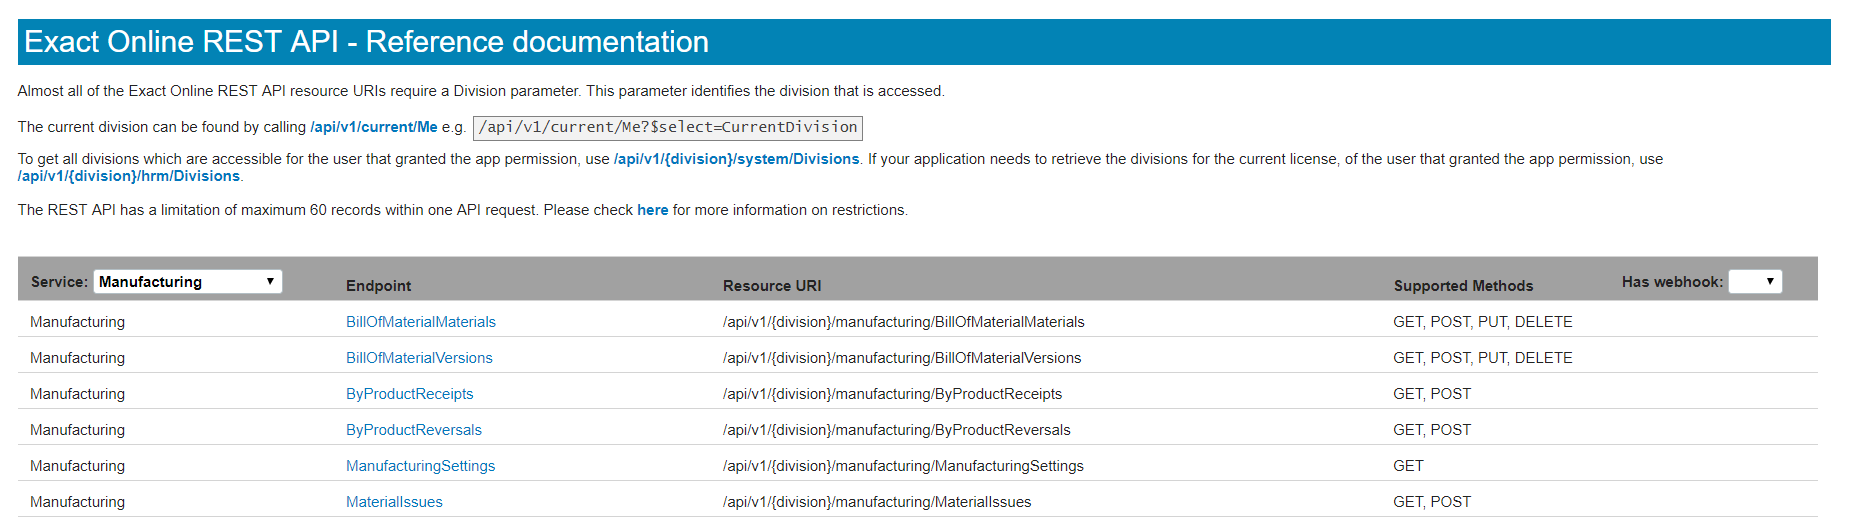Open the MaterialIssues endpoint link
Screen dimensions: 1849x521
(x=394, y=502)
